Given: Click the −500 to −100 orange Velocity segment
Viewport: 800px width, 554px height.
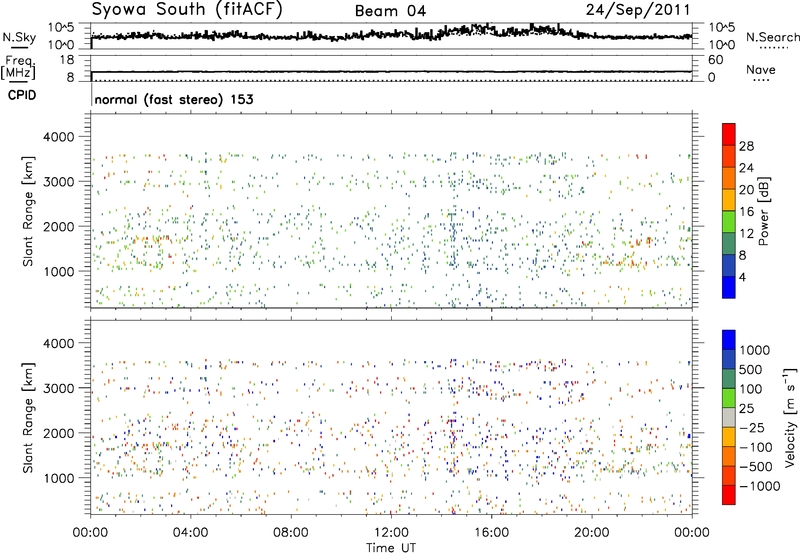Looking at the screenshot, I should pos(729,457).
